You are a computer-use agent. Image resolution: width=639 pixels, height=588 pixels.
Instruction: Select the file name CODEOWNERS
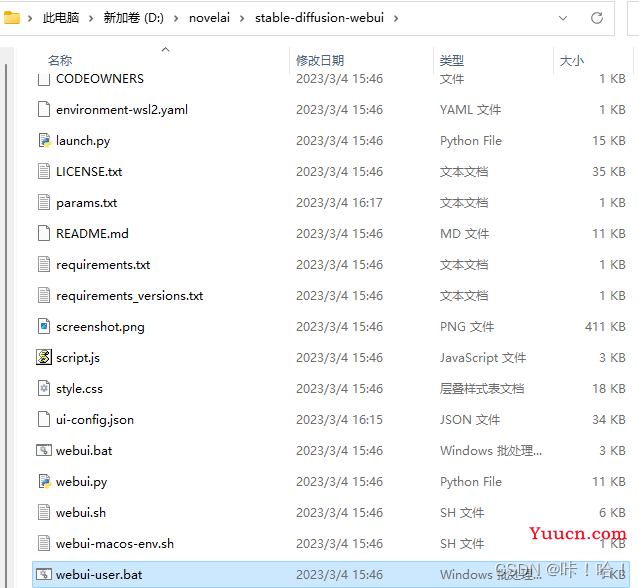click(x=100, y=79)
